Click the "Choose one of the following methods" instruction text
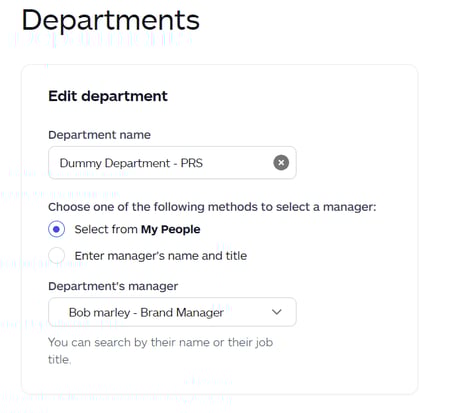This screenshot has width=456, height=413. (x=212, y=207)
